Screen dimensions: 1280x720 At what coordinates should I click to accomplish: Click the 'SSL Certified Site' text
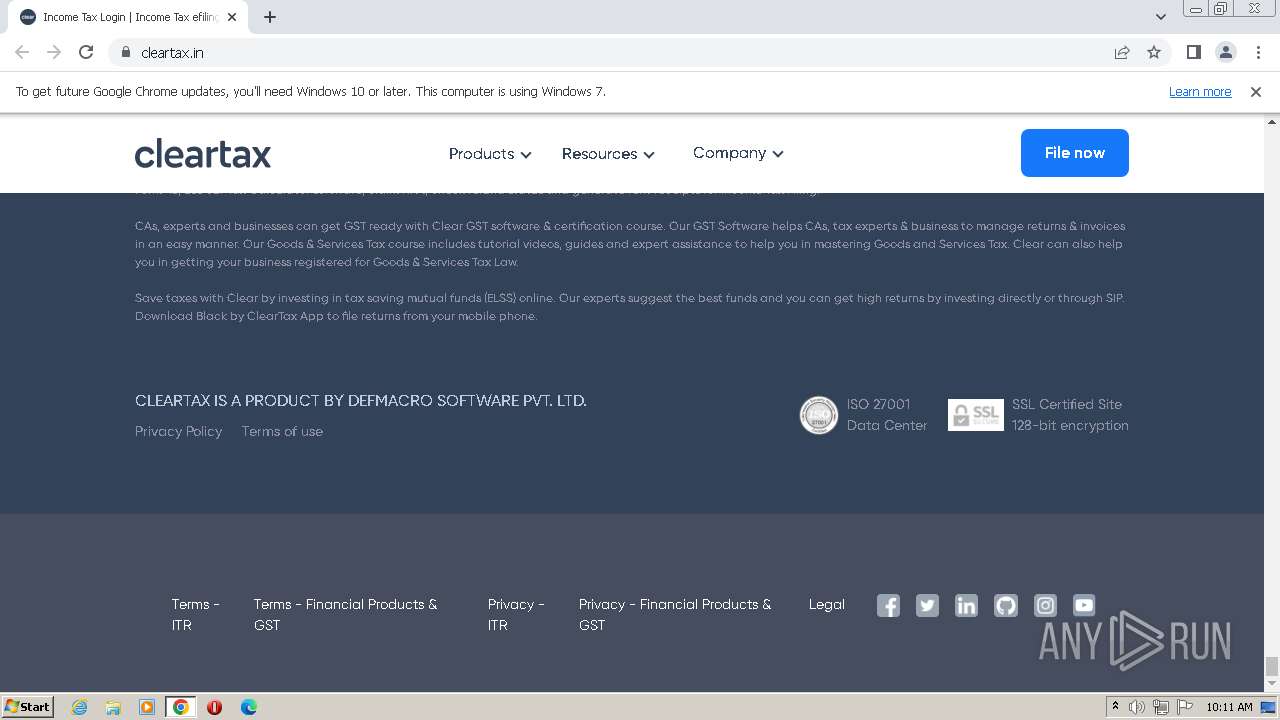coord(1067,405)
